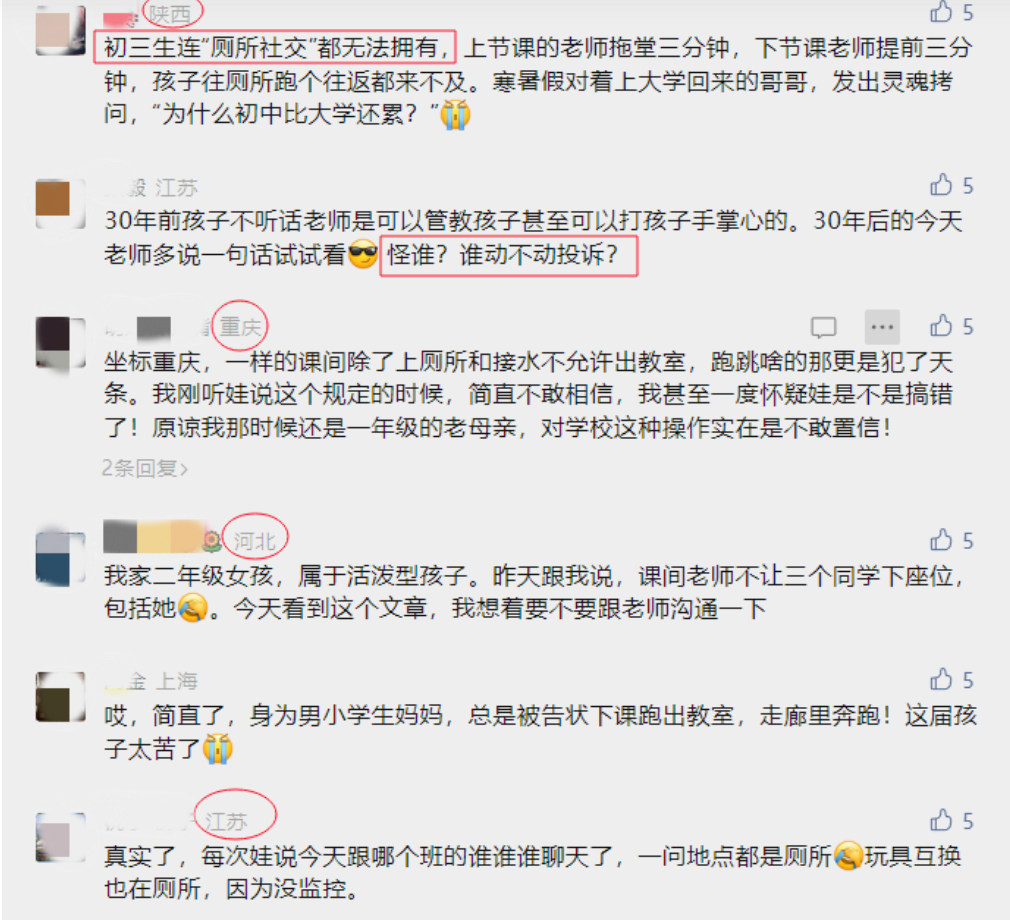
Task: Open reply bubble on 重庆 comment
Action: 823,327
